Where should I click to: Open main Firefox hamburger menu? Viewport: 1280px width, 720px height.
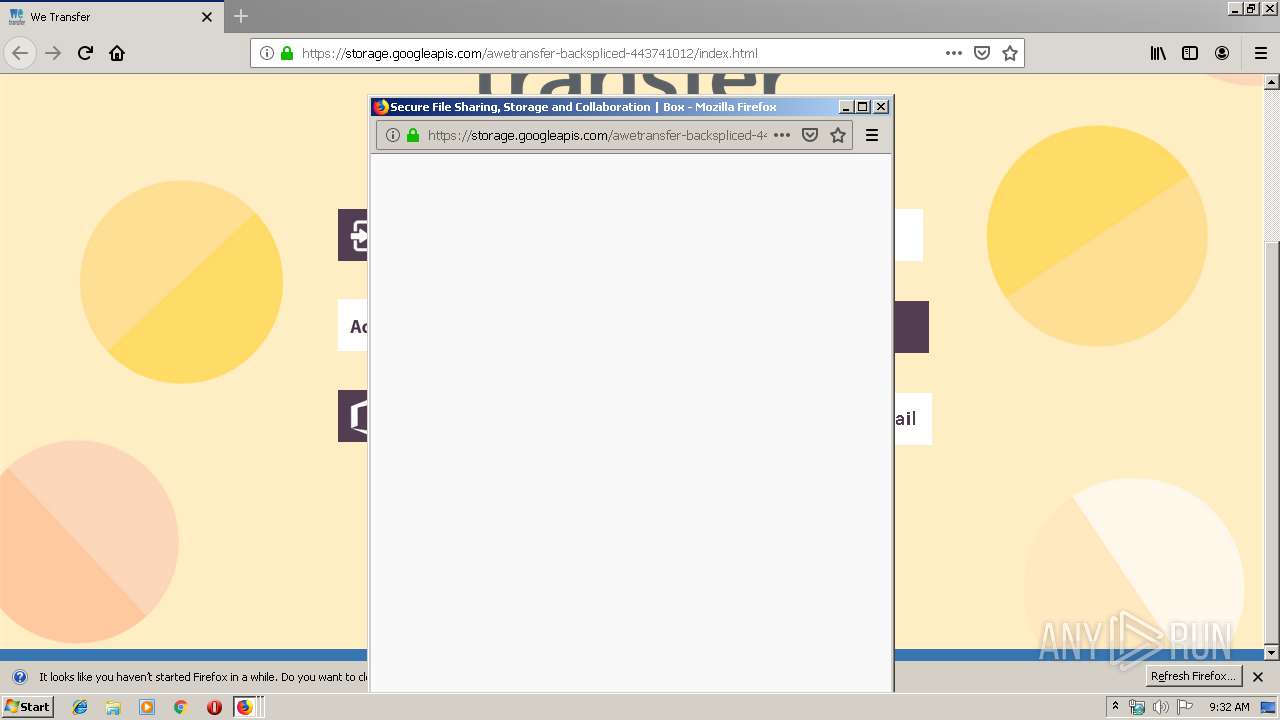click(x=1260, y=53)
